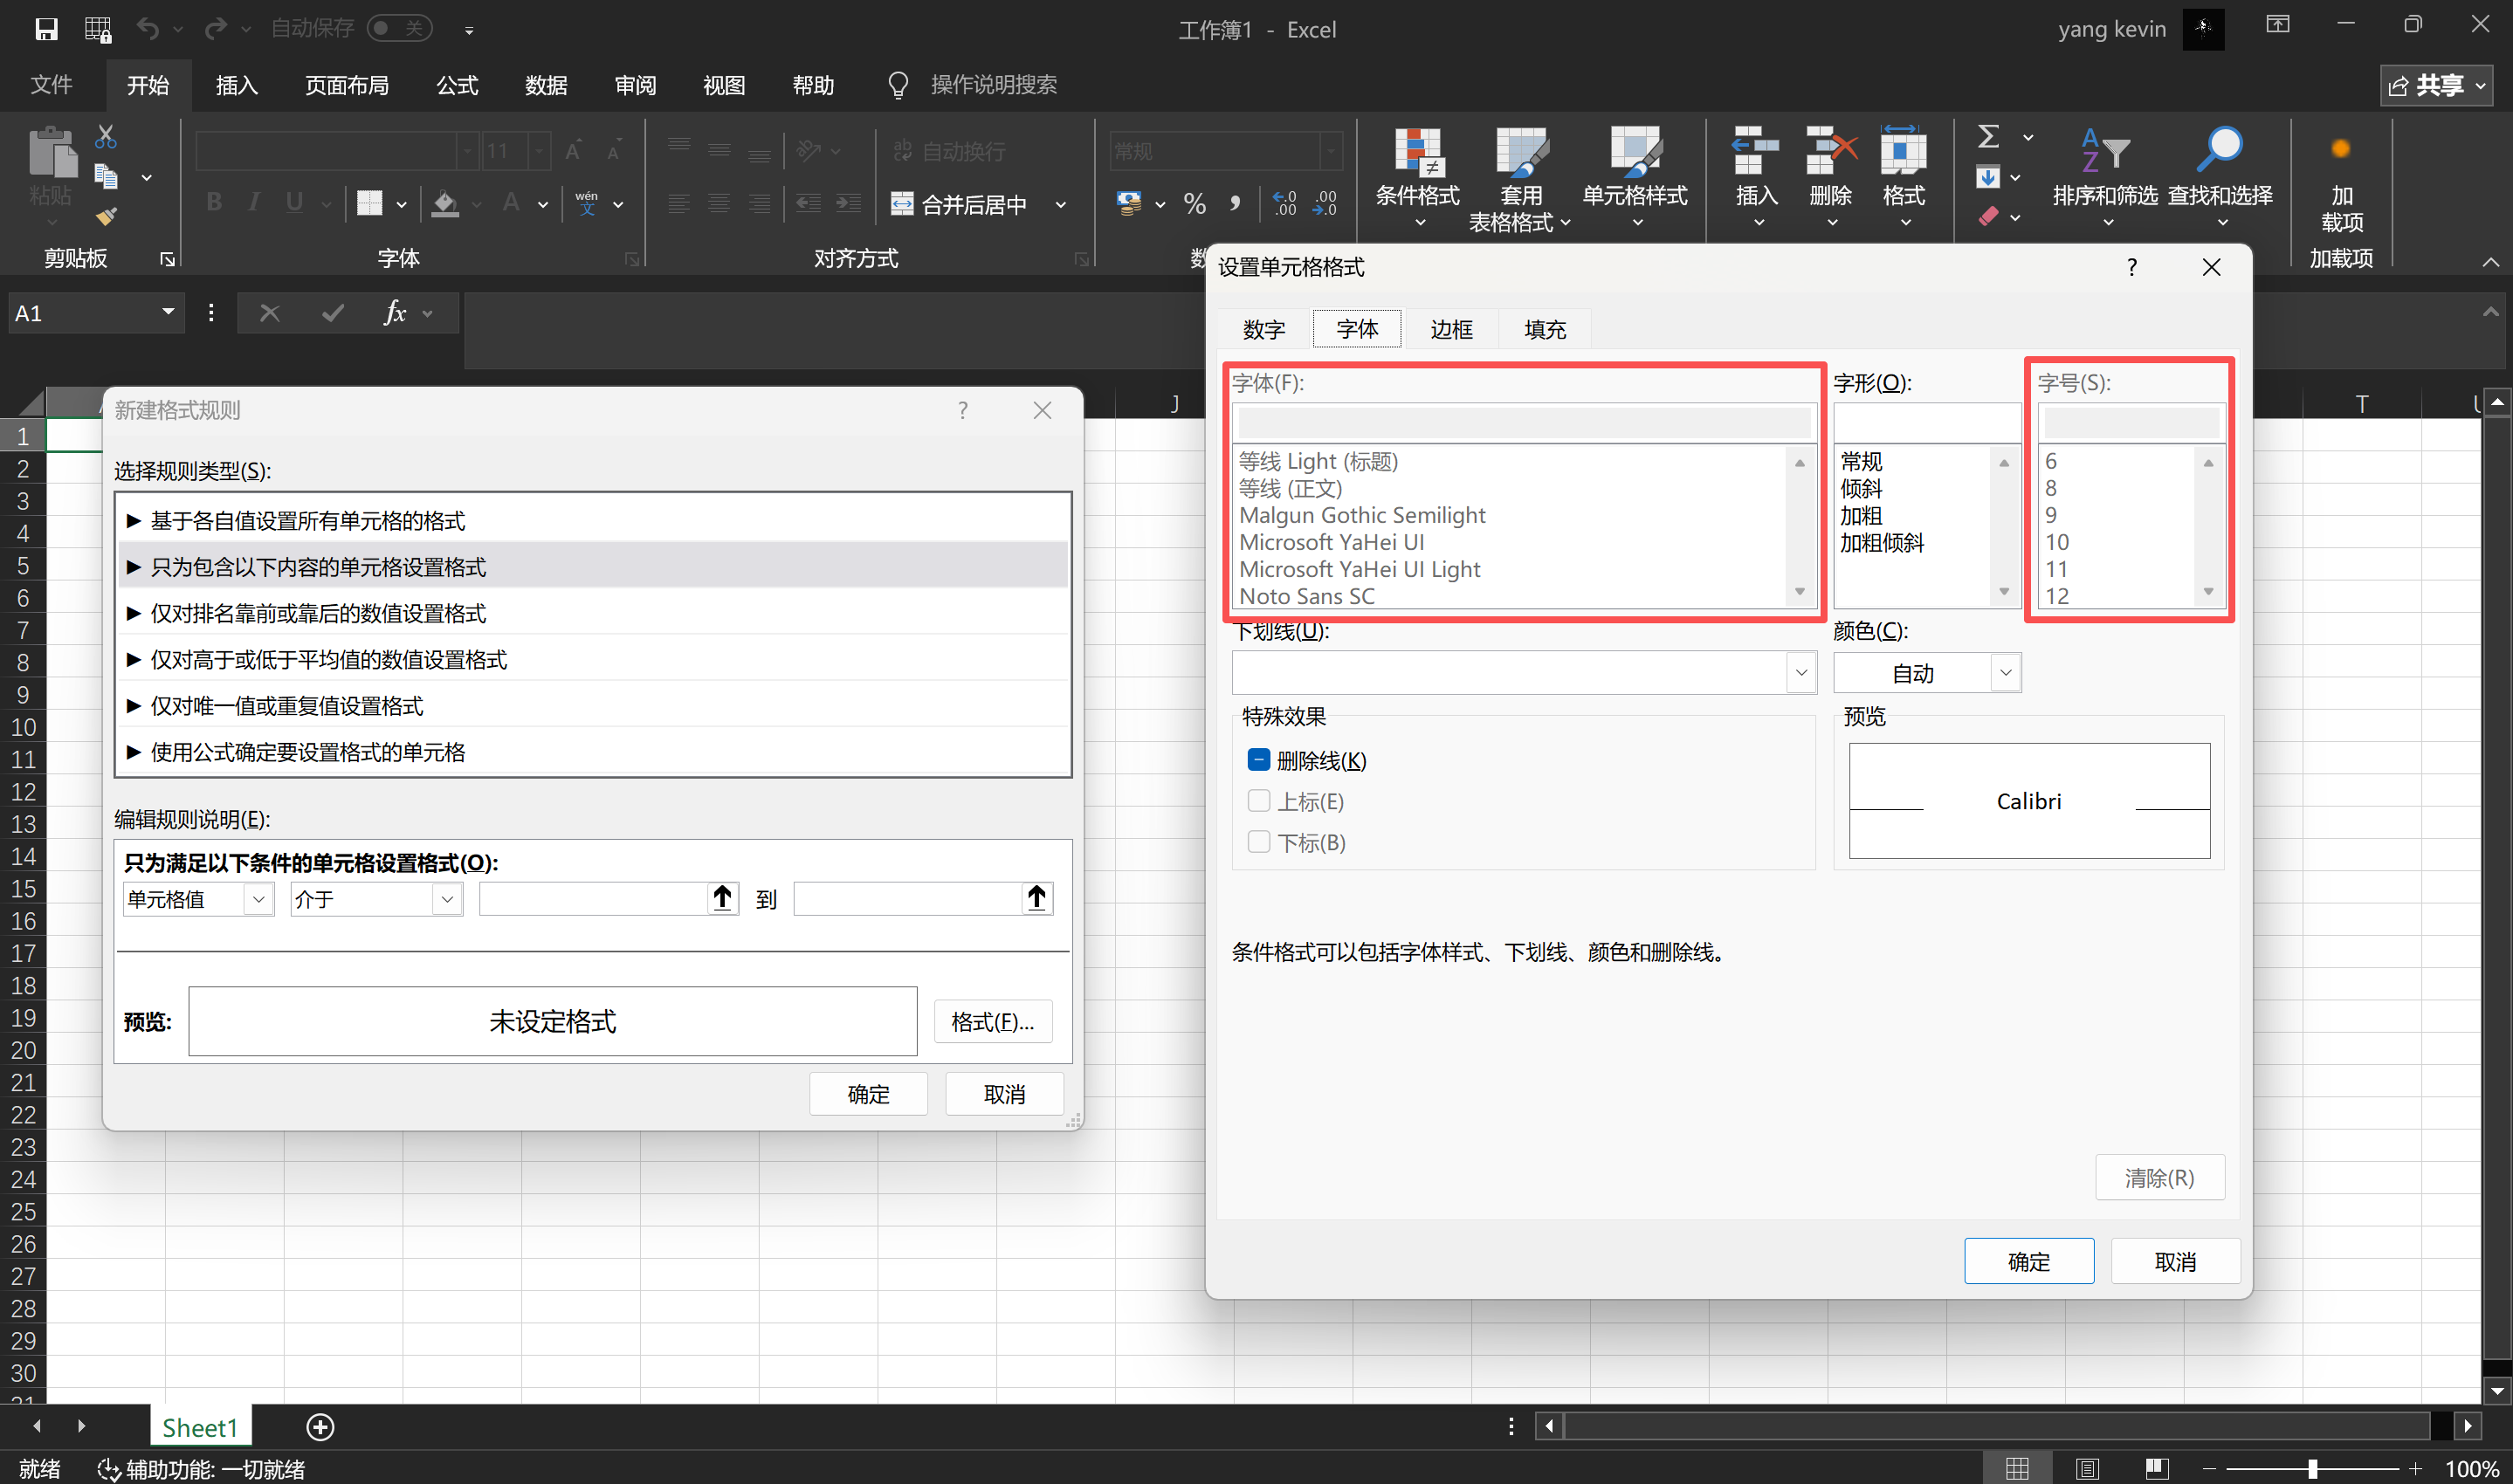Screen dimensions: 2513x1484
Task: Switch to the 边框 tab
Action: click(1450, 329)
